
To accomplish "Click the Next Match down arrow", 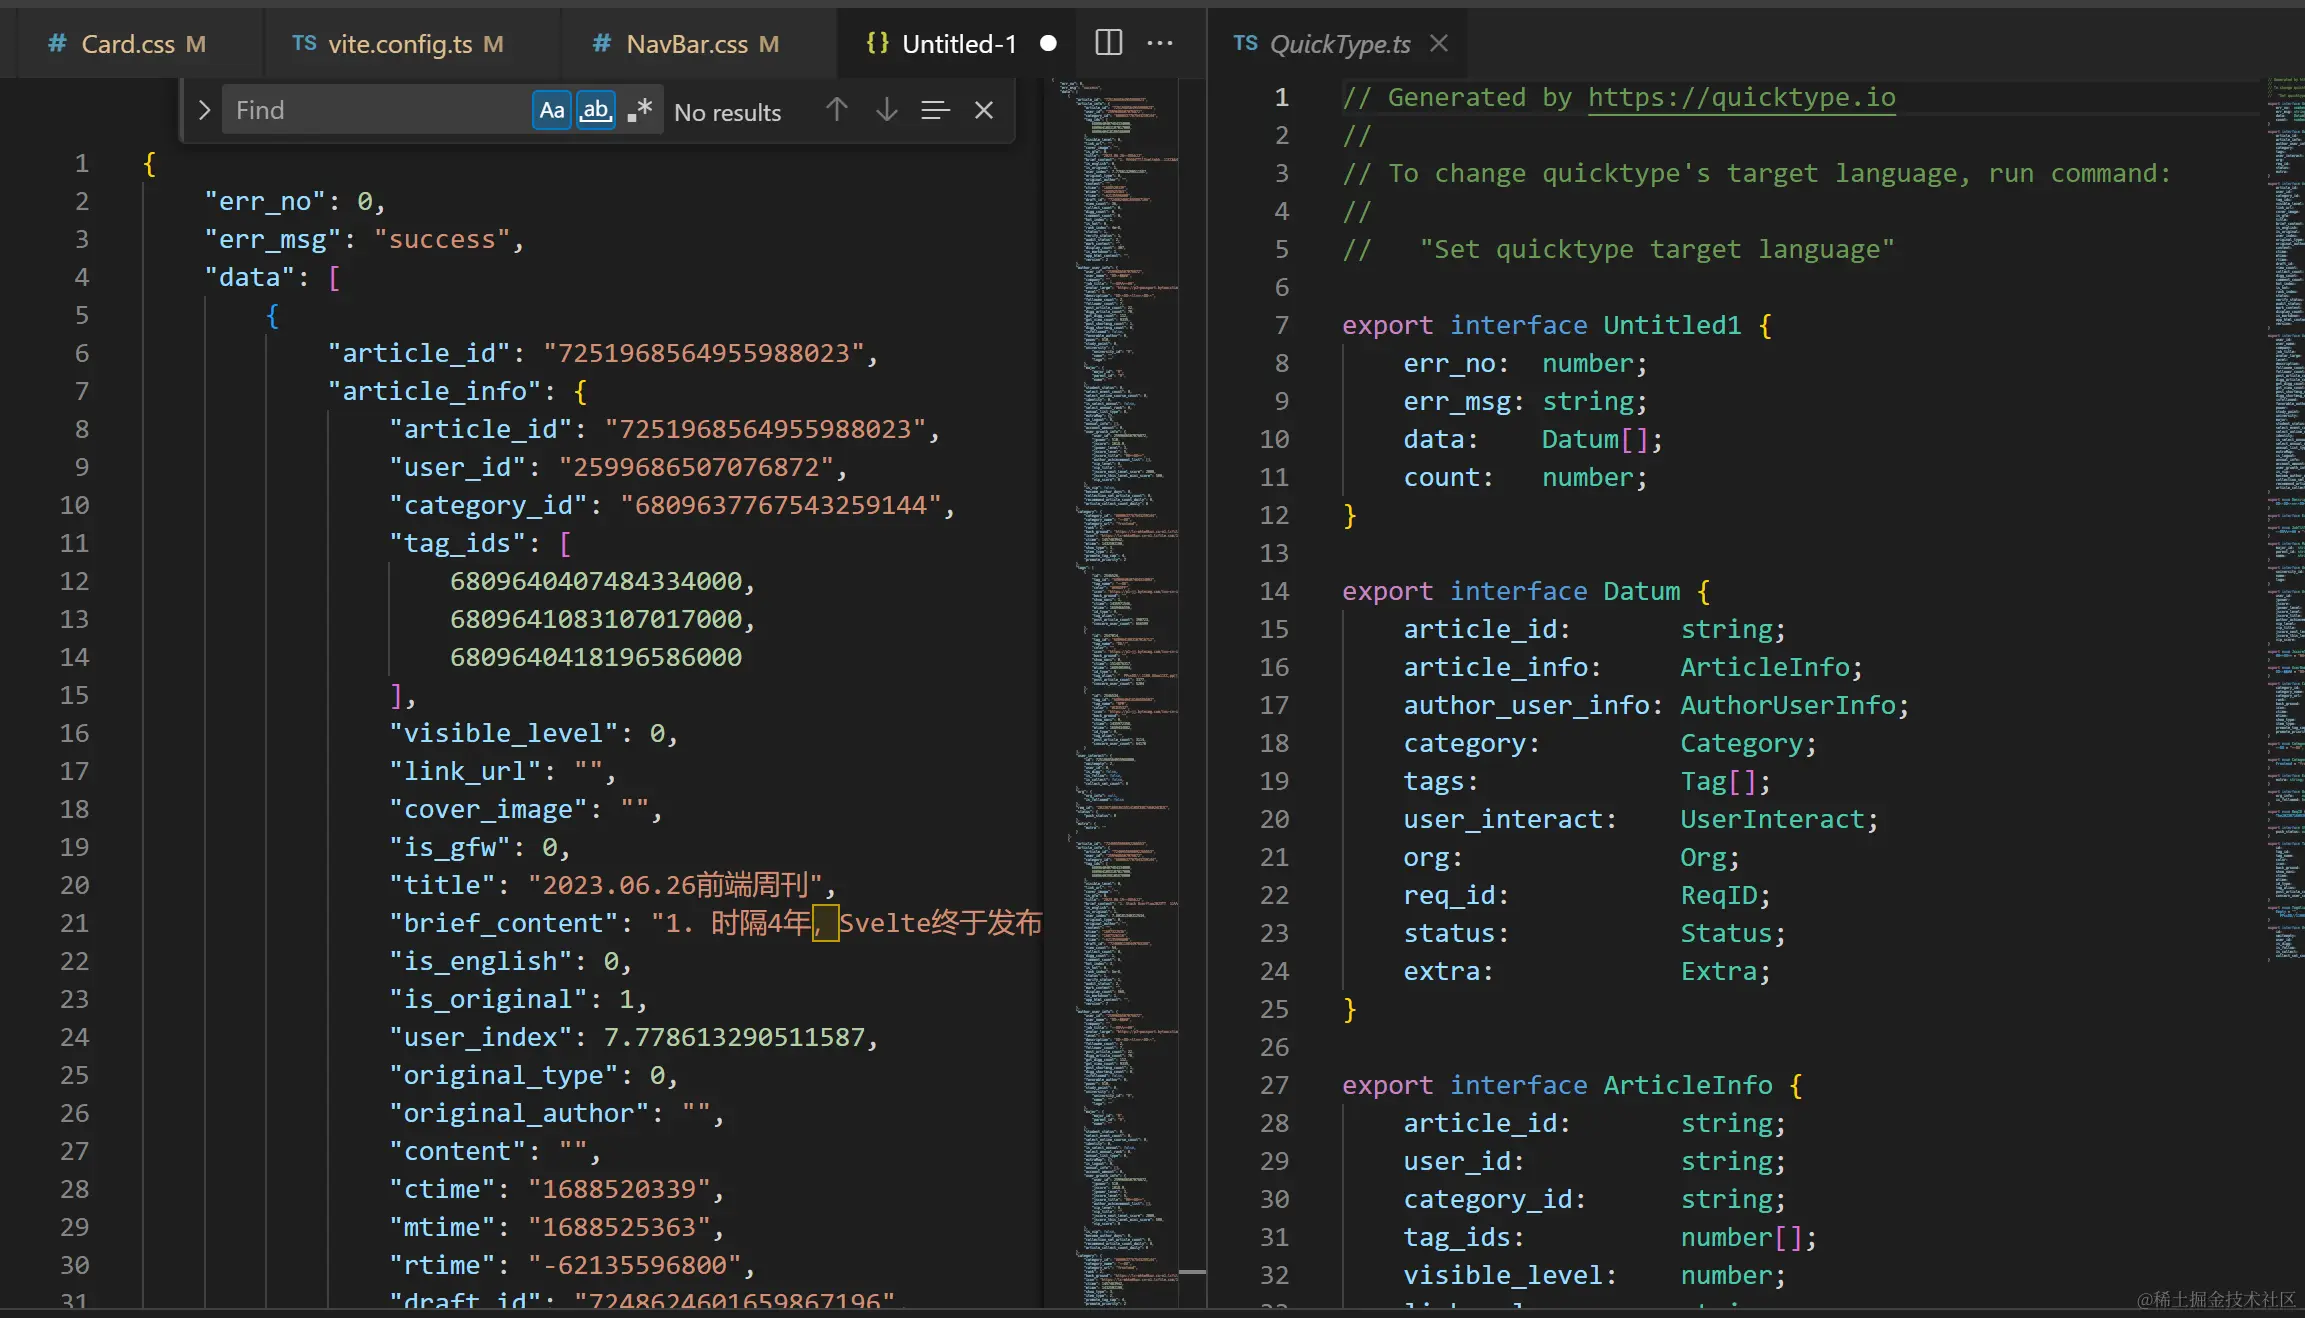I will coord(886,110).
